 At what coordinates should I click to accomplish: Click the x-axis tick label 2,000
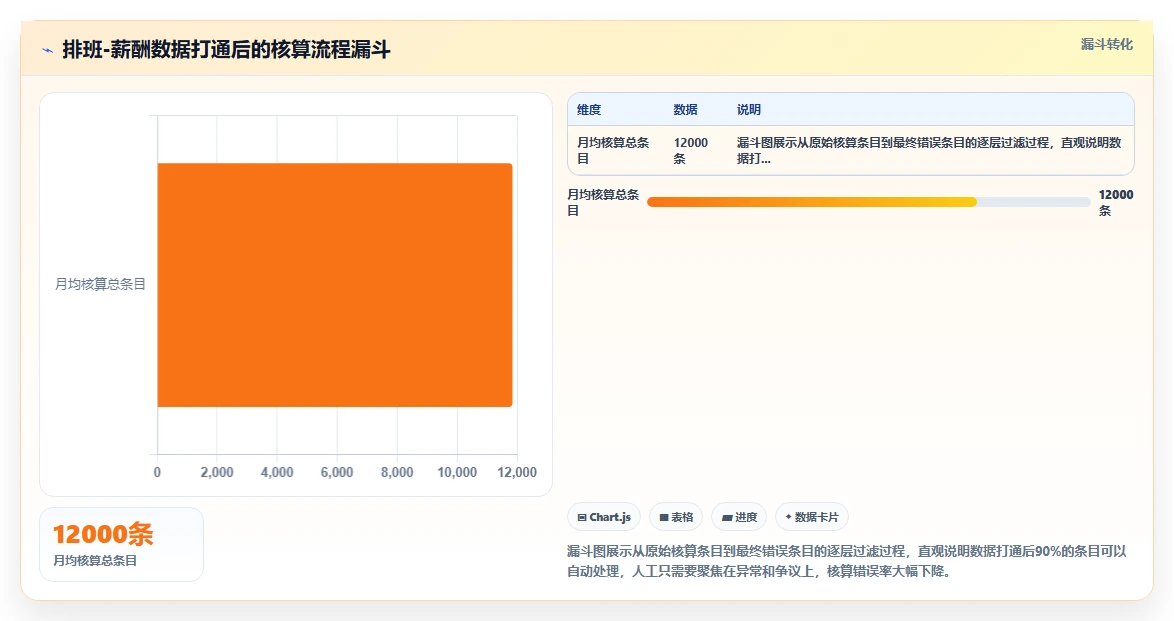217,472
